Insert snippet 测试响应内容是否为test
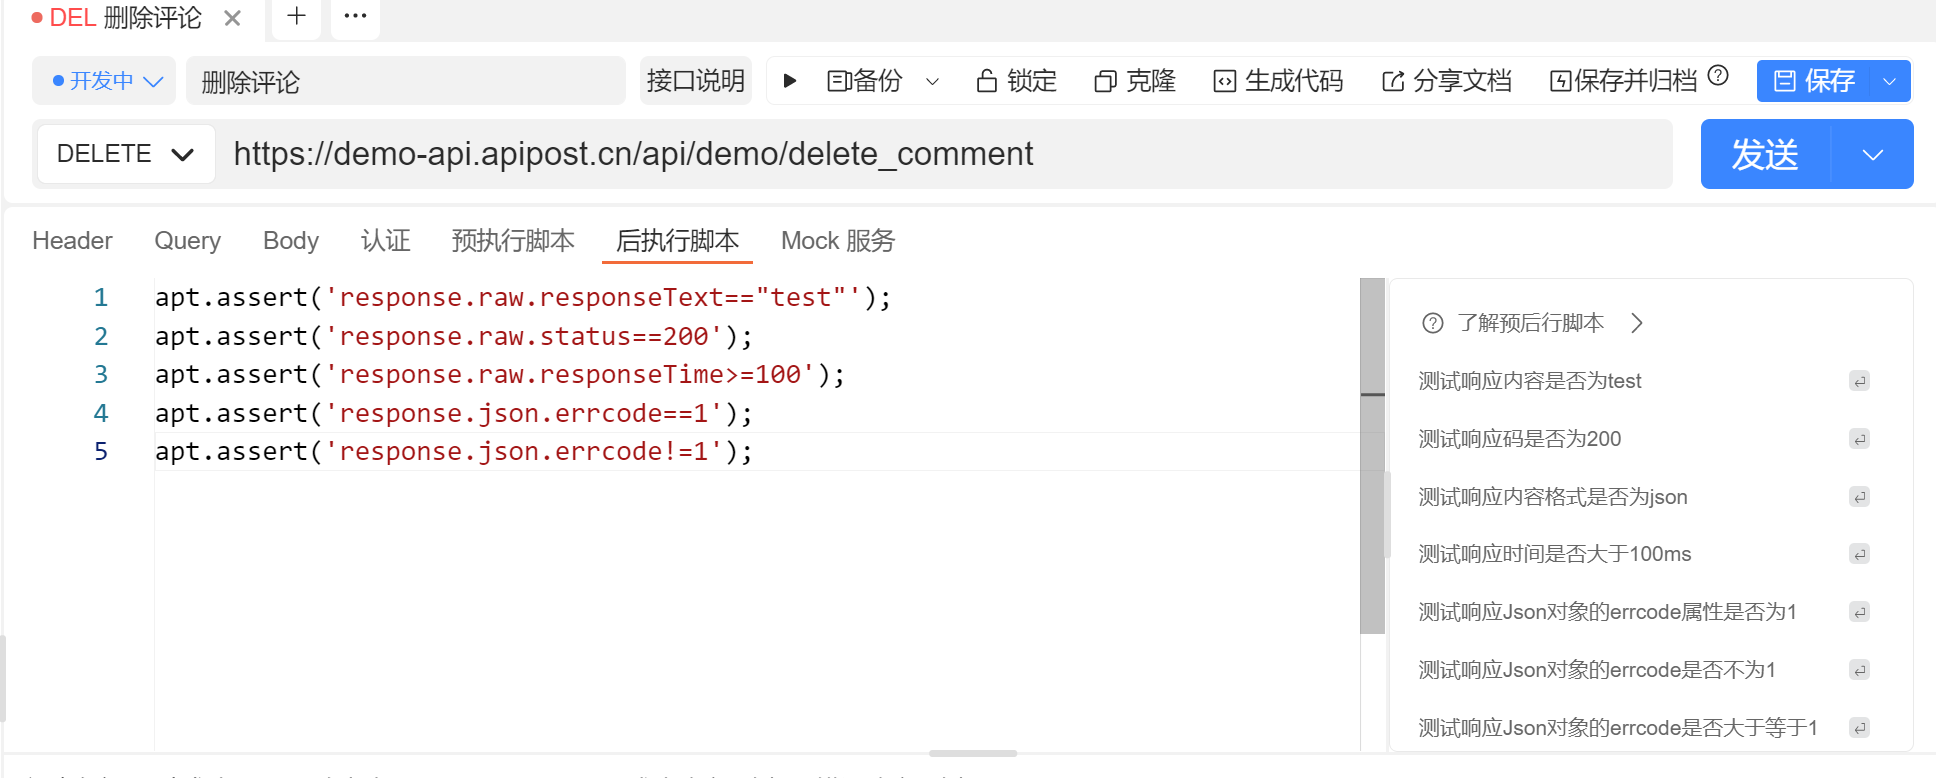 1530,381
